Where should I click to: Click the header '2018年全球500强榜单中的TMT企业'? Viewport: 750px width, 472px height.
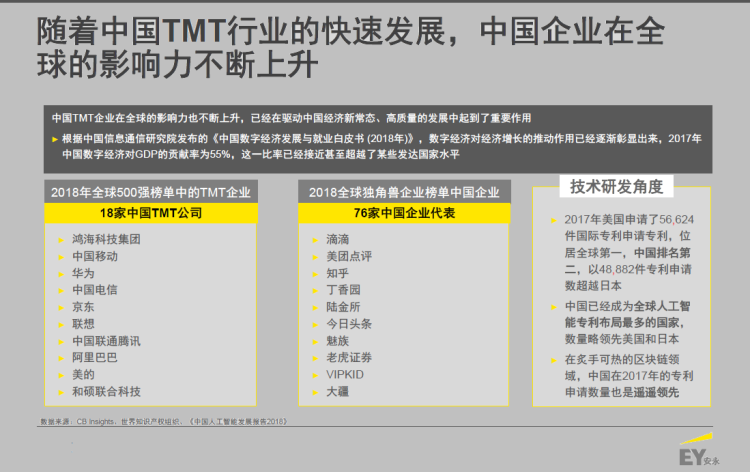(x=151, y=192)
